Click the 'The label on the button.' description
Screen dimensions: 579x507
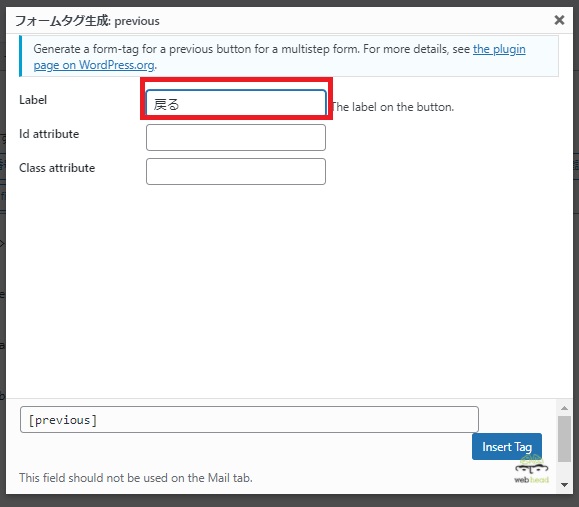pos(392,107)
